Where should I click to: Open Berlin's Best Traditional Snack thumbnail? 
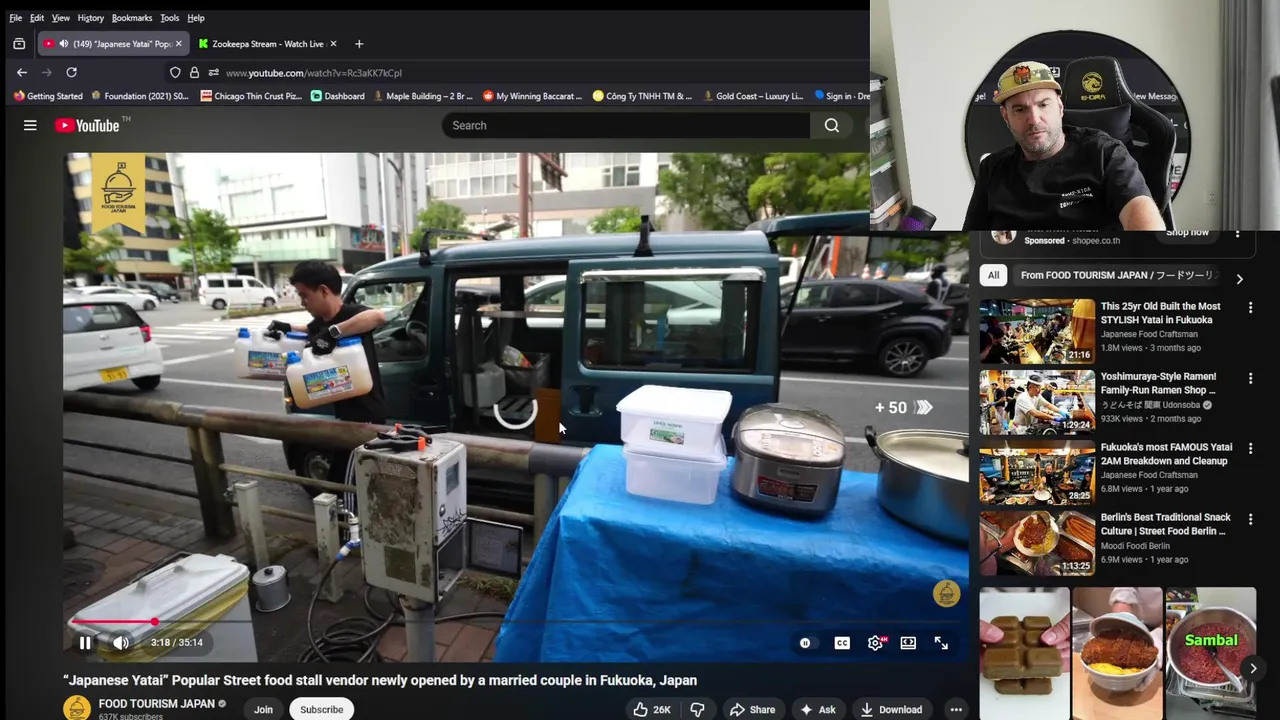pyautogui.click(x=1037, y=543)
